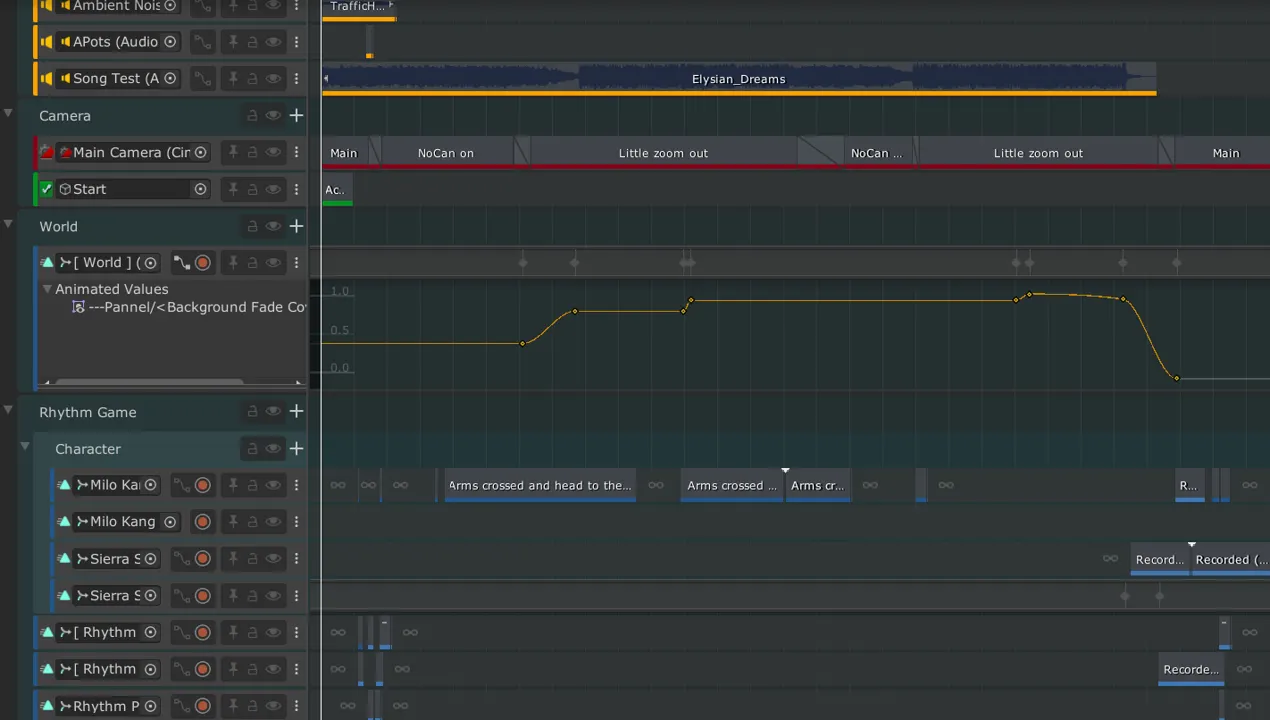This screenshot has width=1270, height=720.
Task: Pin the Main Camera track
Action: tap(233, 152)
